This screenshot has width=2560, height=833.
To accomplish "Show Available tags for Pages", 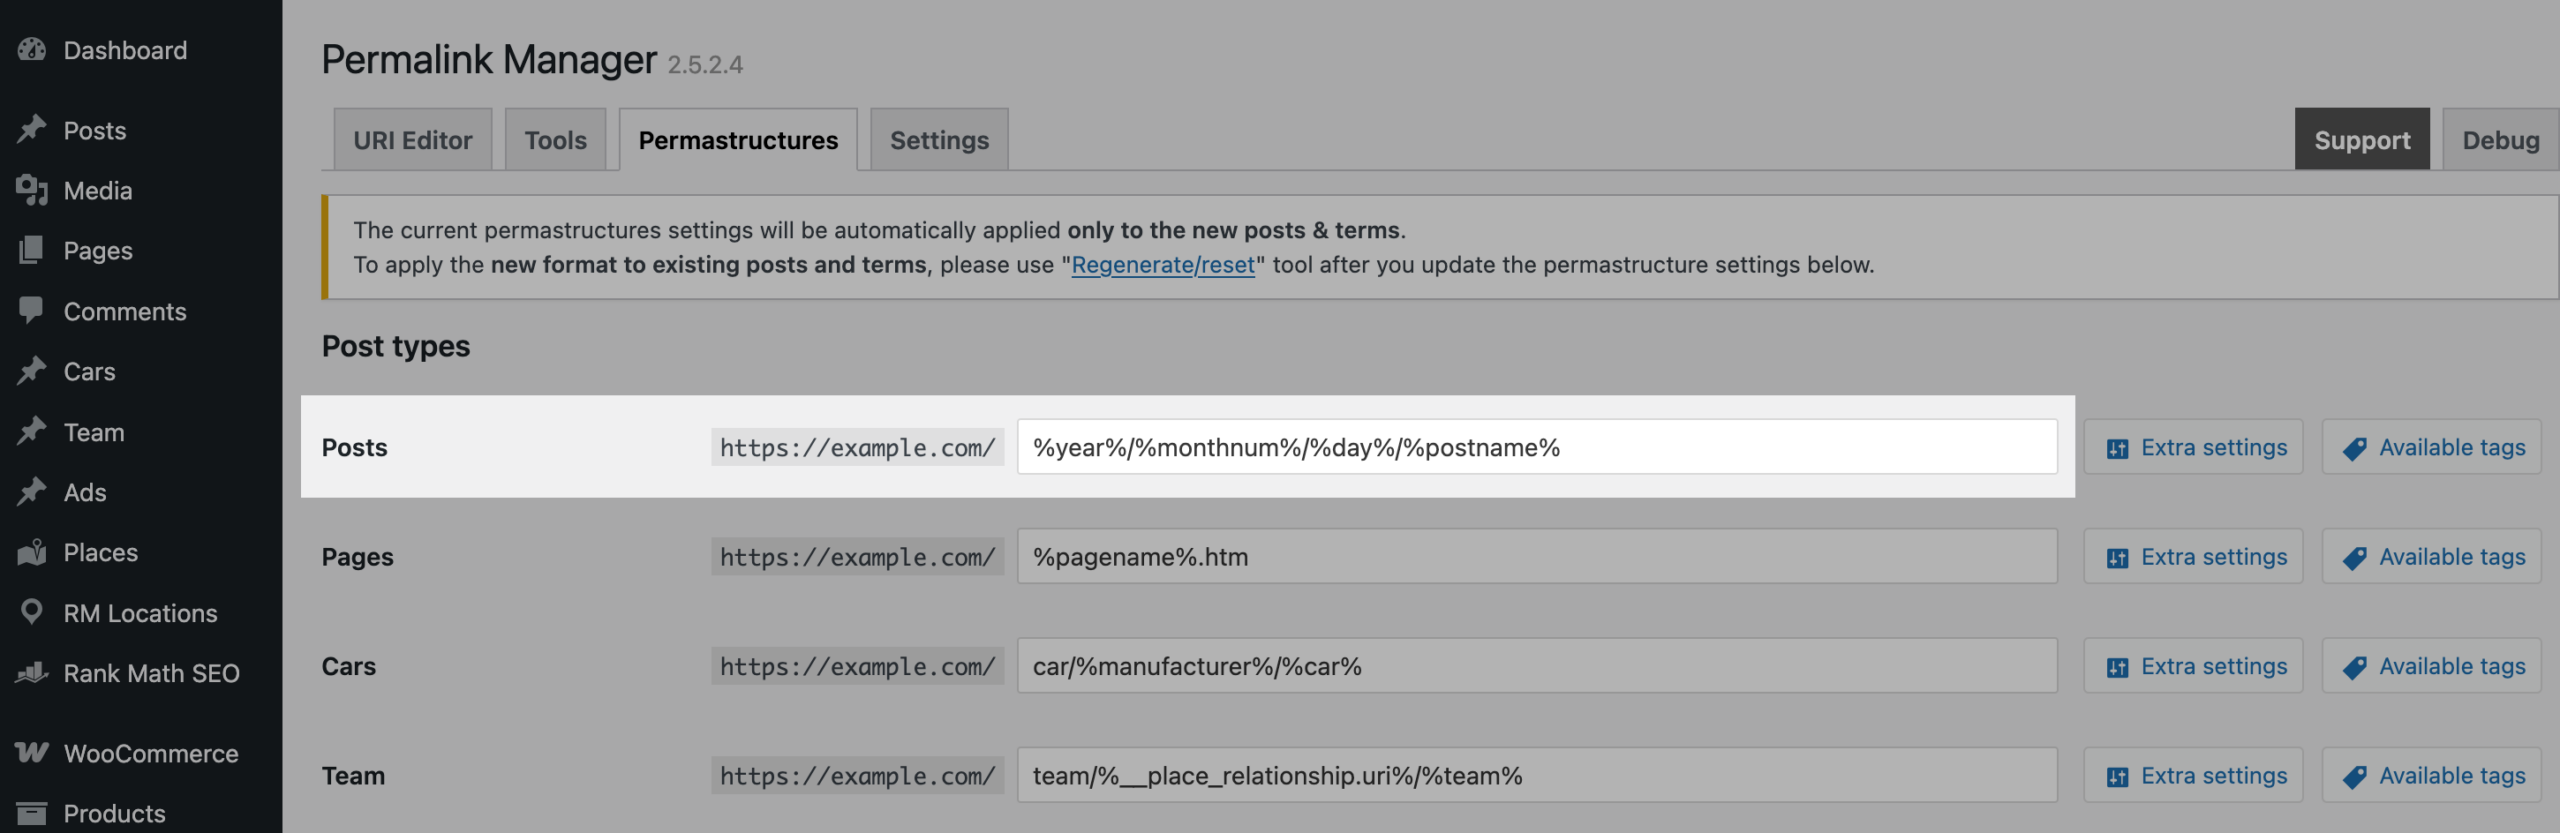I will pos(2432,557).
